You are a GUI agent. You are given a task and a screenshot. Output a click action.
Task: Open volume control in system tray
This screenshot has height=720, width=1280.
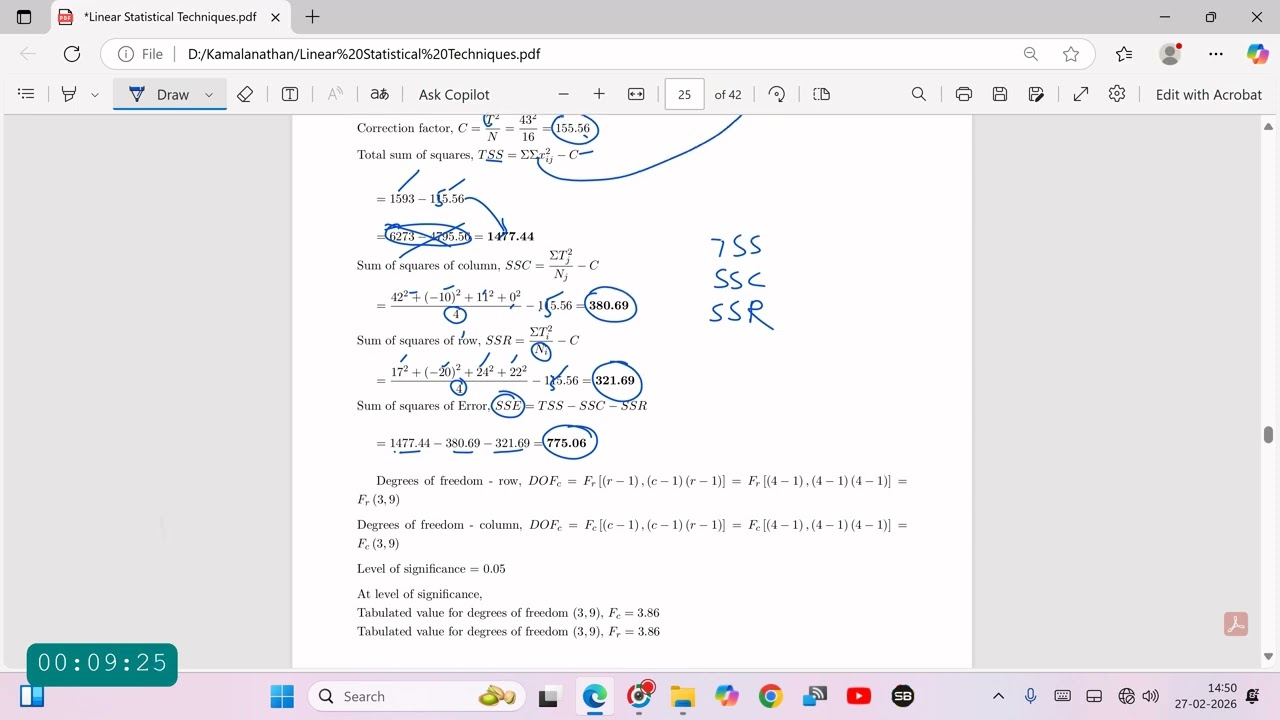click(1151, 696)
